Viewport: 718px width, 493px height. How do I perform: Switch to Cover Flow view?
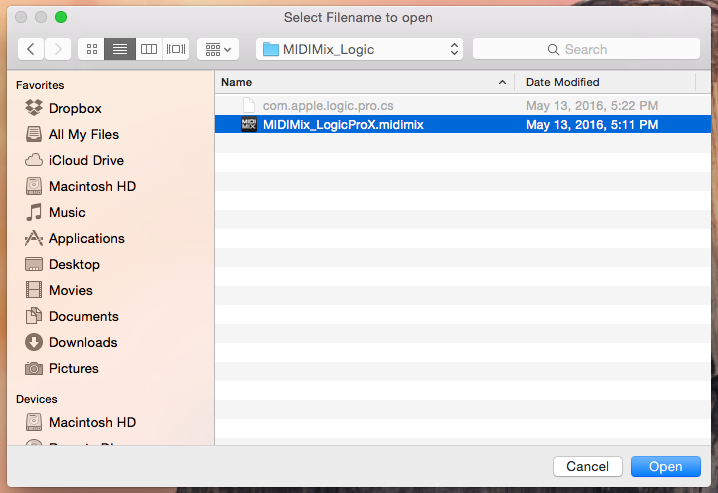tap(176, 49)
